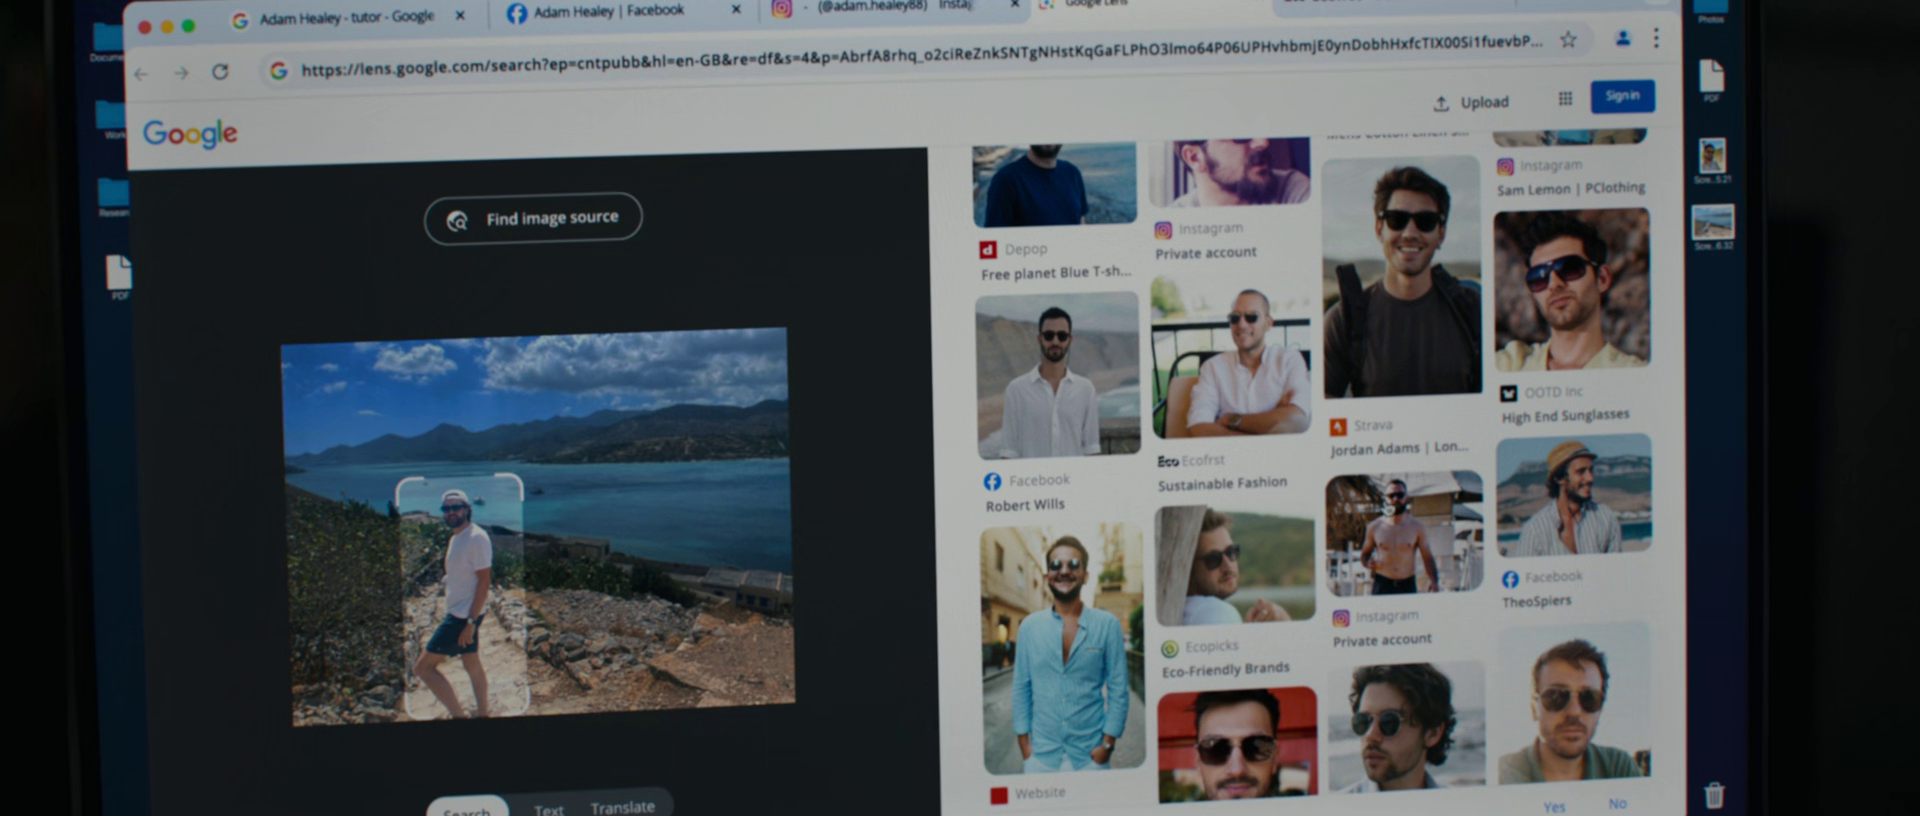Image resolution: width=1920 pixels, height=816 pixels.
Task: Open the desktop Trash icon
Action: 1714,795
